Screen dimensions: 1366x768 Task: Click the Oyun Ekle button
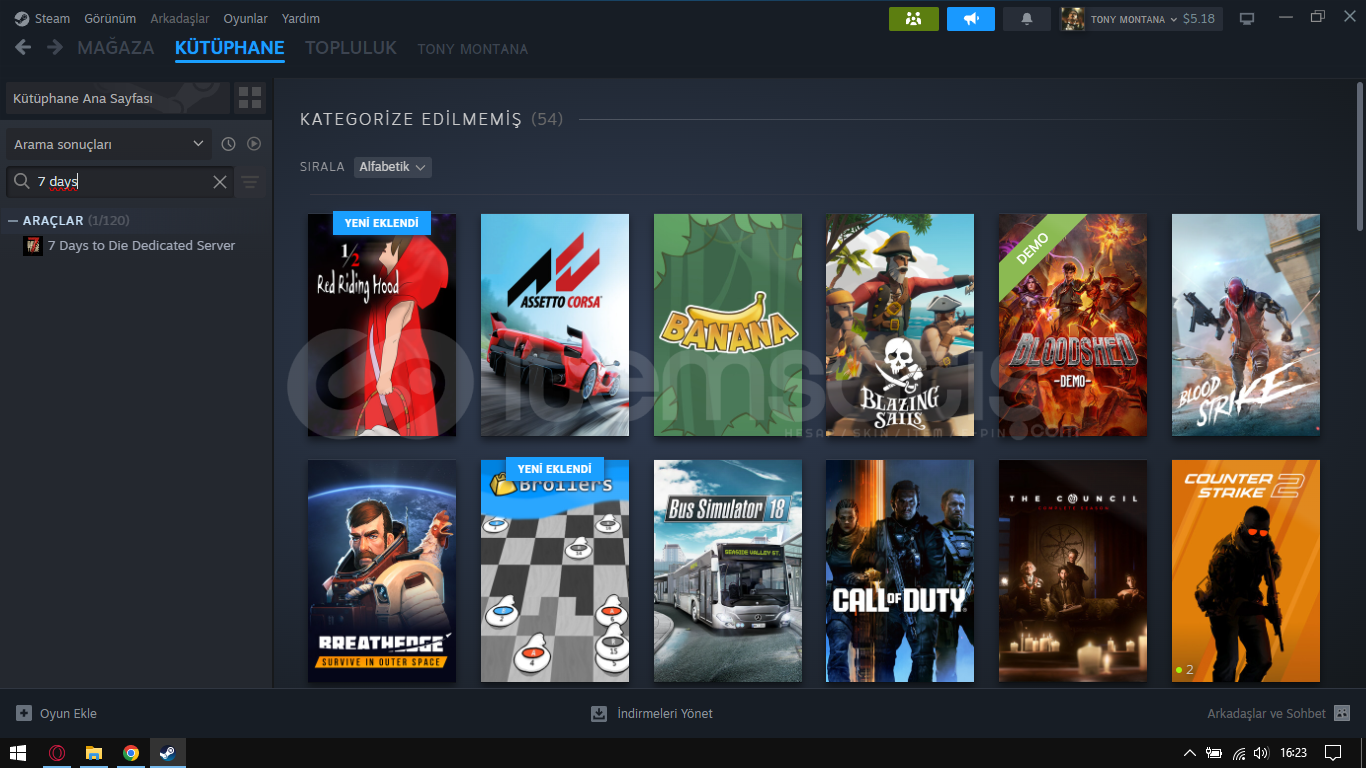(x=57, y=713)
